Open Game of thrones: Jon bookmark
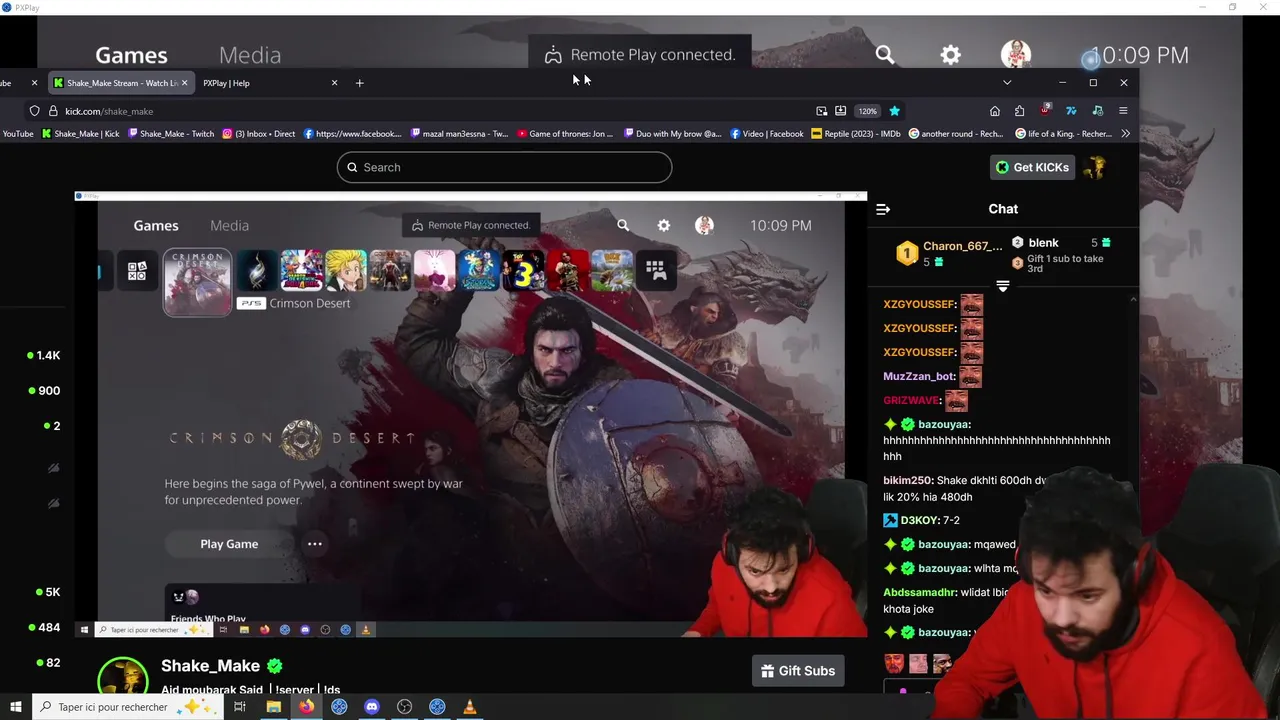The width and height of the screenshot is (1280, 720). [x=565, y=134]
